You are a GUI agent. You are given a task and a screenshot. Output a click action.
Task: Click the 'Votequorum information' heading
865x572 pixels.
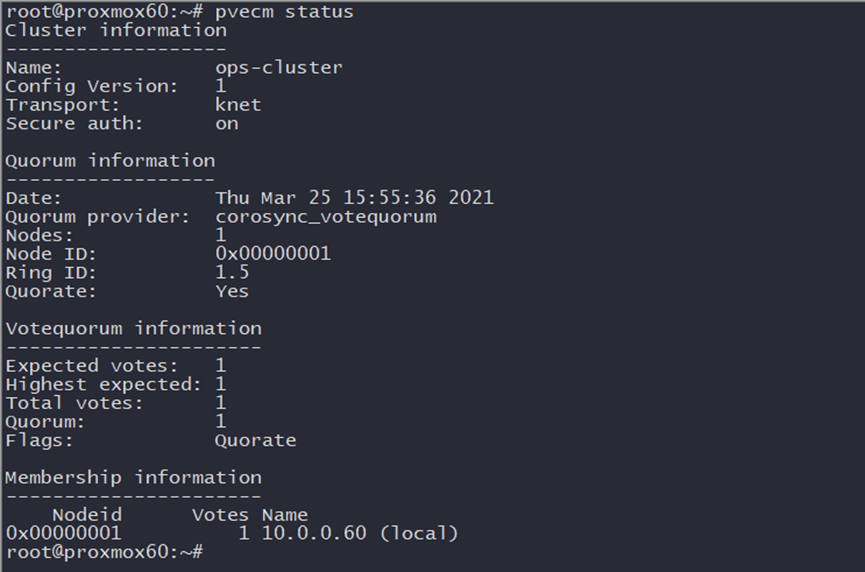pos(134,329)
